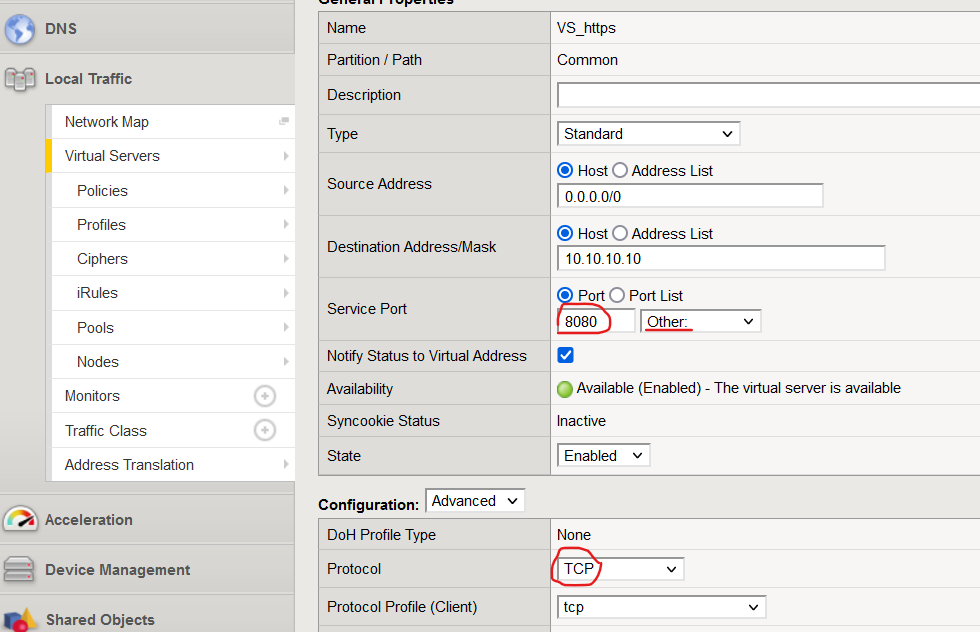Open the Pools menu item
Image resolution: width=980 pixels, height=632 pixels.
95,328
